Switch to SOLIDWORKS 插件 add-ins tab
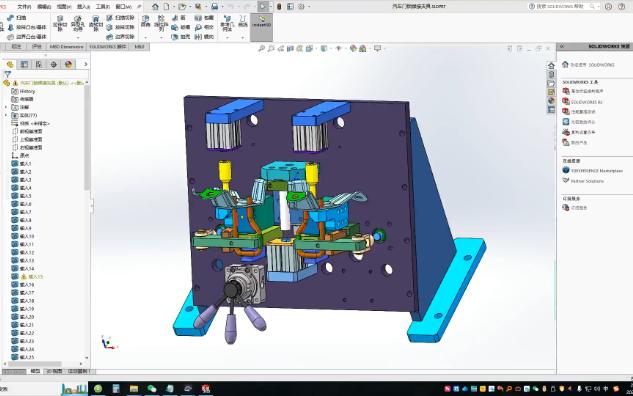633x396 pixels. pyautogui.click(x=108, y=47)
